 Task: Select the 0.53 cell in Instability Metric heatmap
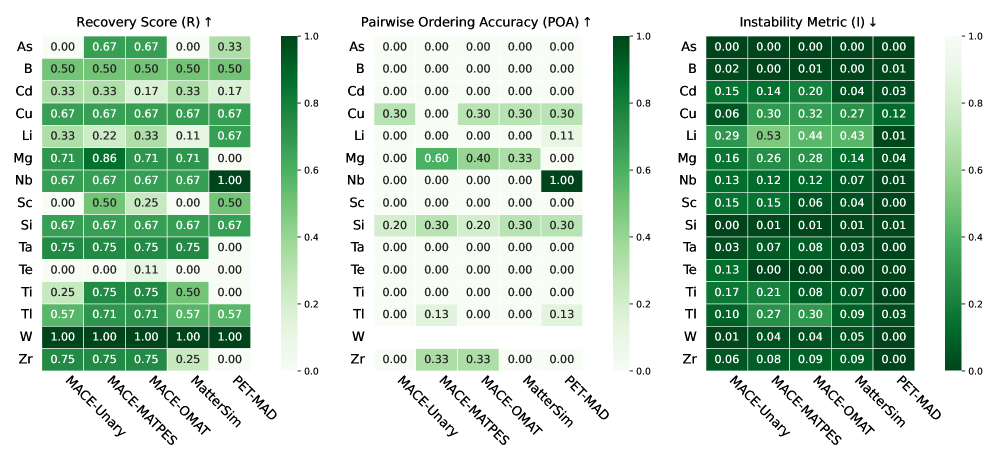tap(769, 136)
